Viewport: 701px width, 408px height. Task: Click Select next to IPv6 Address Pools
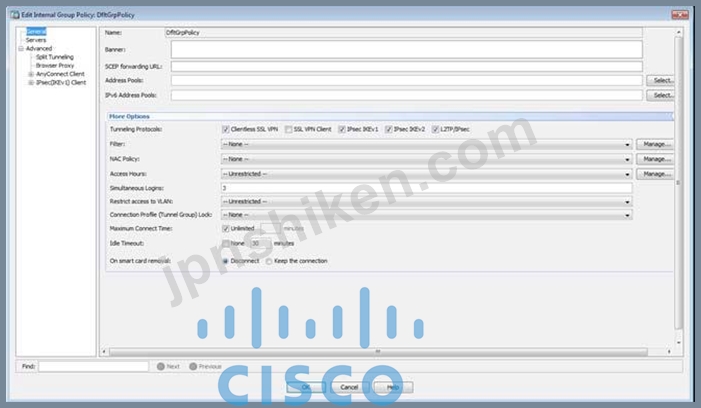point(660,95)
